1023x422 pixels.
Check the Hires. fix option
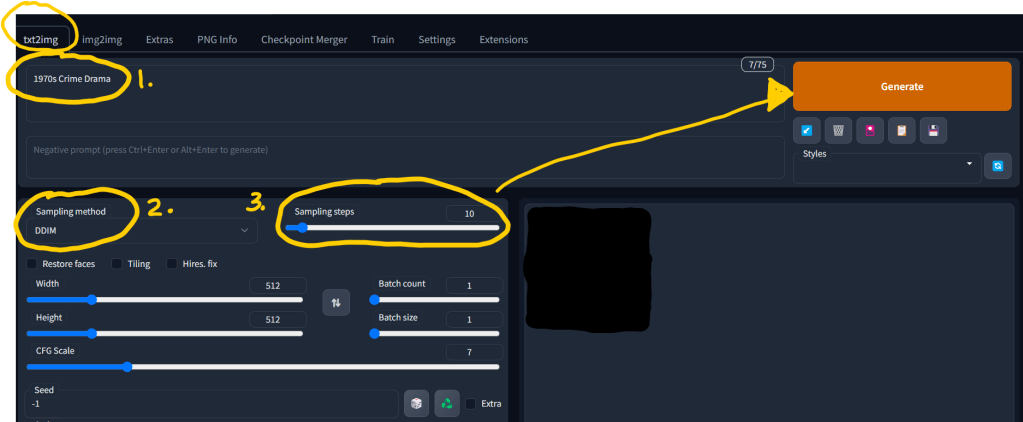click(x=172, y=264)
